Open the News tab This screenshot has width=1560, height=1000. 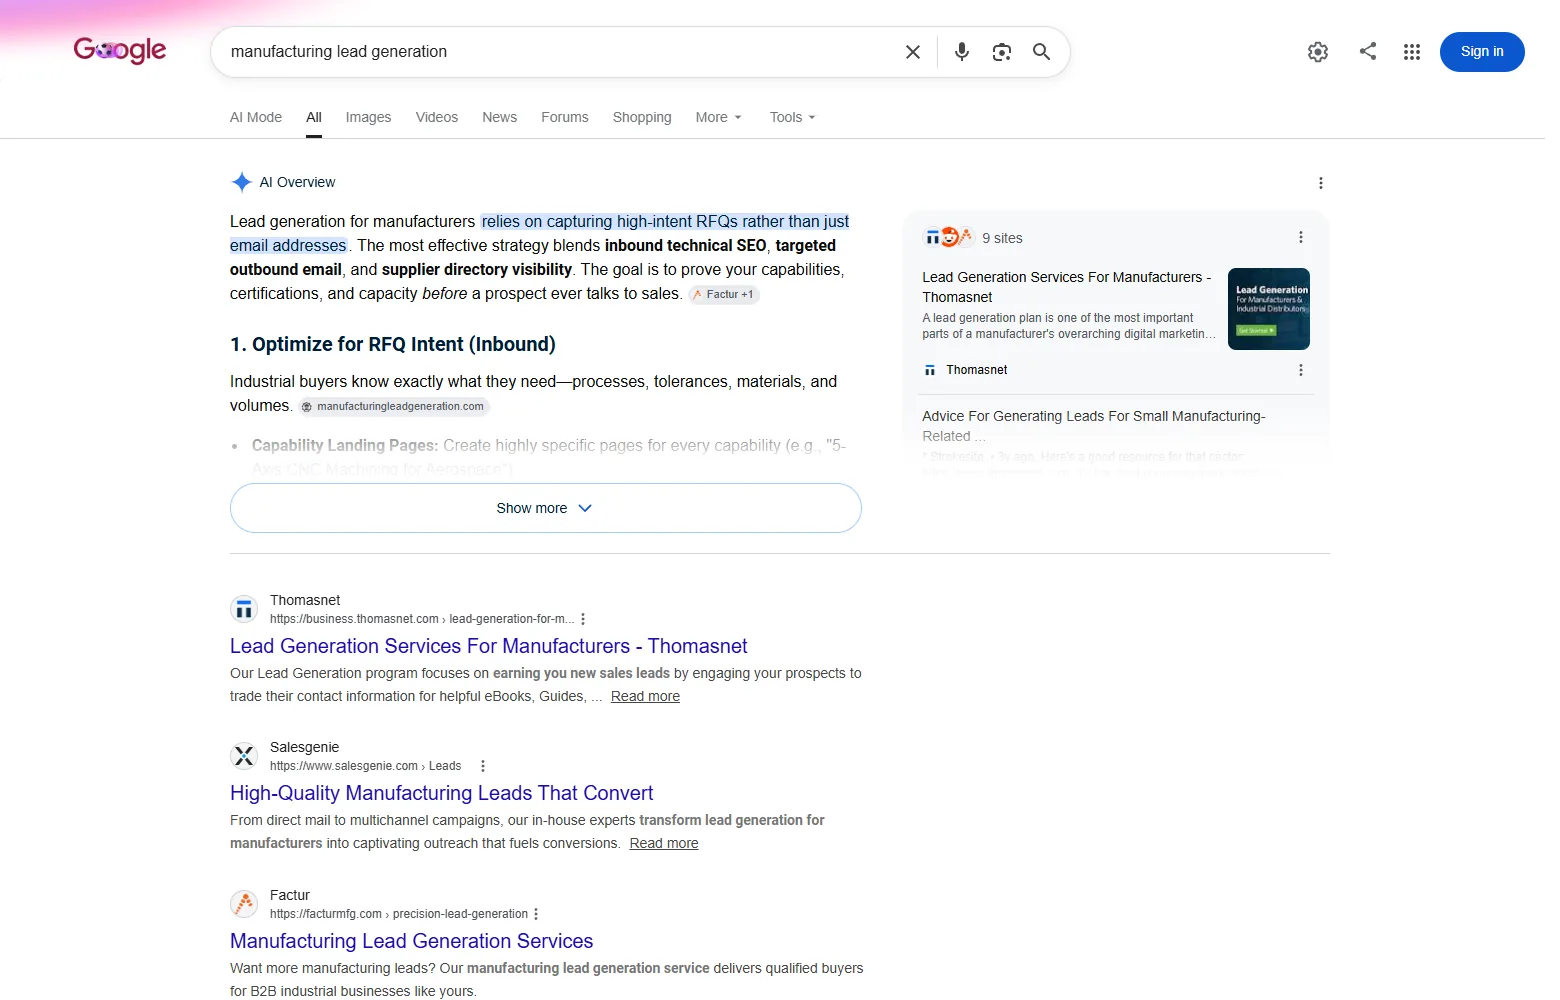(500, 117)
